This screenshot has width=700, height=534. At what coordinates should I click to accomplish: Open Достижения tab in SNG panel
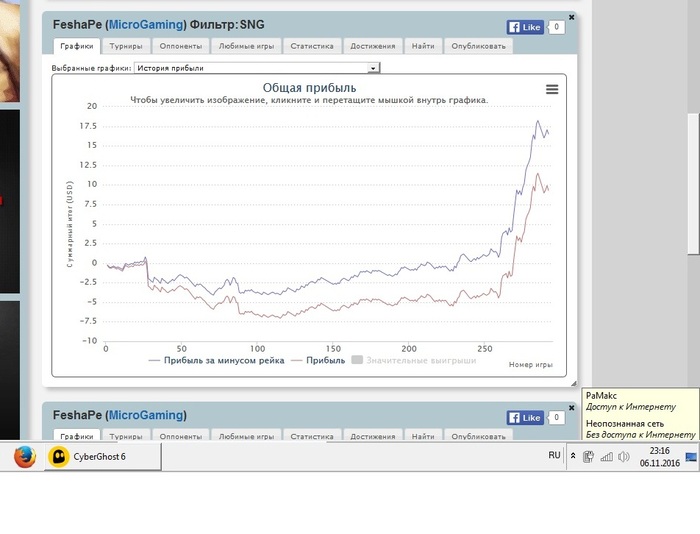[373, 46]
